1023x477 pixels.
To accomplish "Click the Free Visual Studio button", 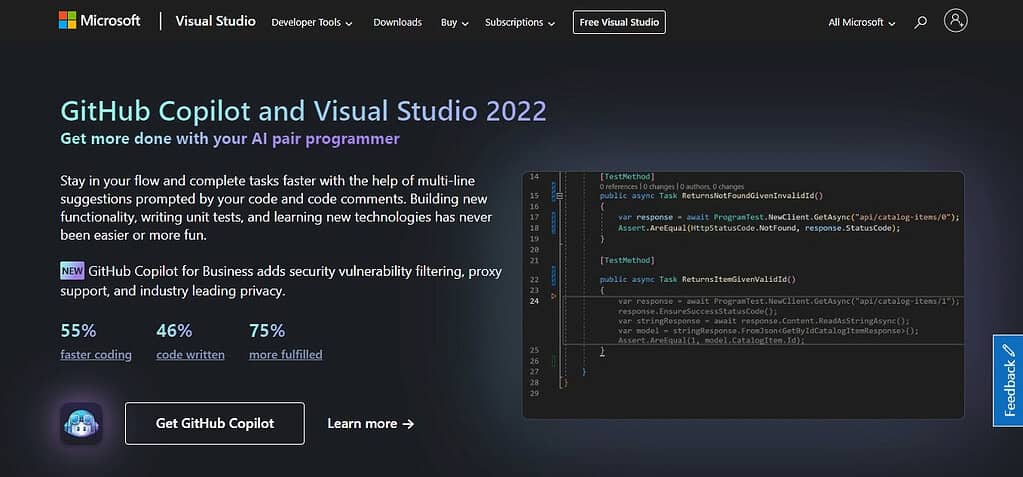I will pyautogui.click(x=619, y=22).
